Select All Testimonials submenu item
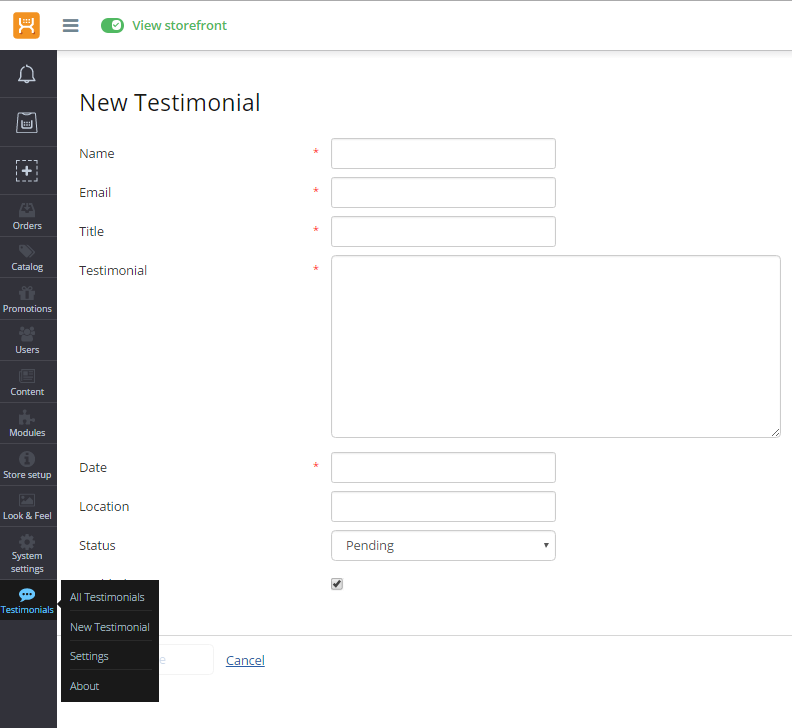This screenshot has height=728, width=792. tap(107, 597)
